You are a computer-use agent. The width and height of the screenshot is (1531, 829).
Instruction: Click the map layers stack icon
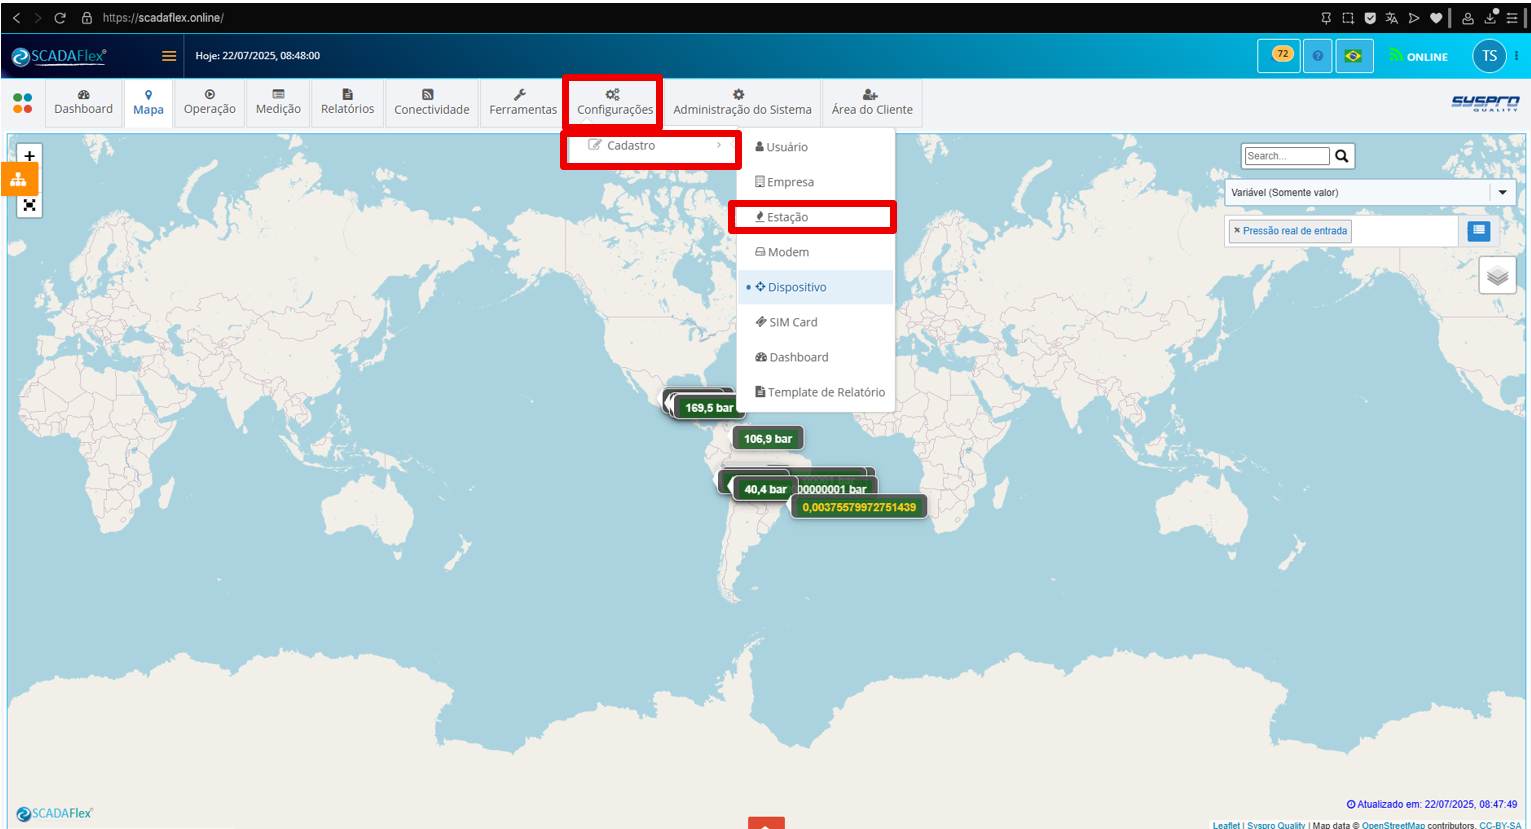click(x=1497, y=275)
